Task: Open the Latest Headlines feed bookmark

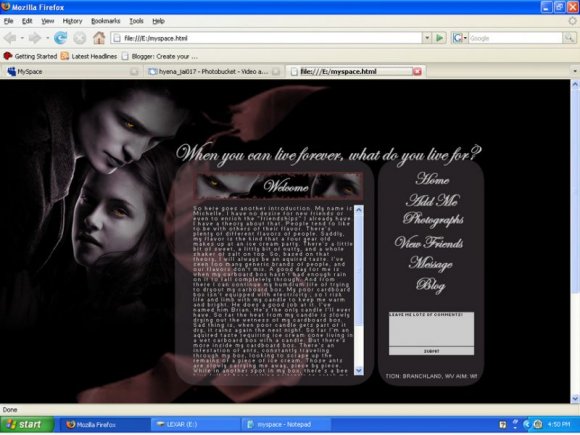Action: coord(89,56)
